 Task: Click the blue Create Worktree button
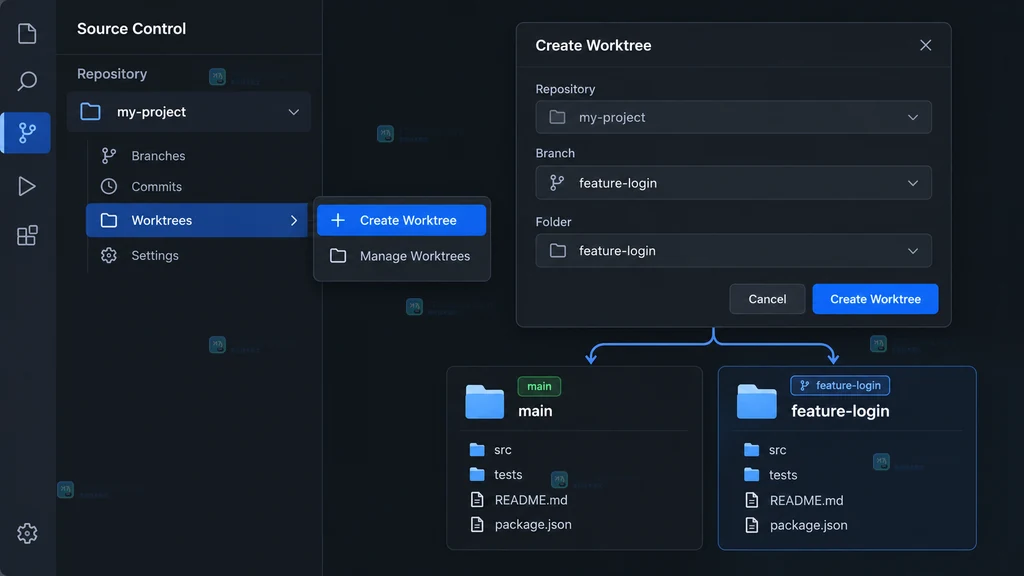click(875, 299)
